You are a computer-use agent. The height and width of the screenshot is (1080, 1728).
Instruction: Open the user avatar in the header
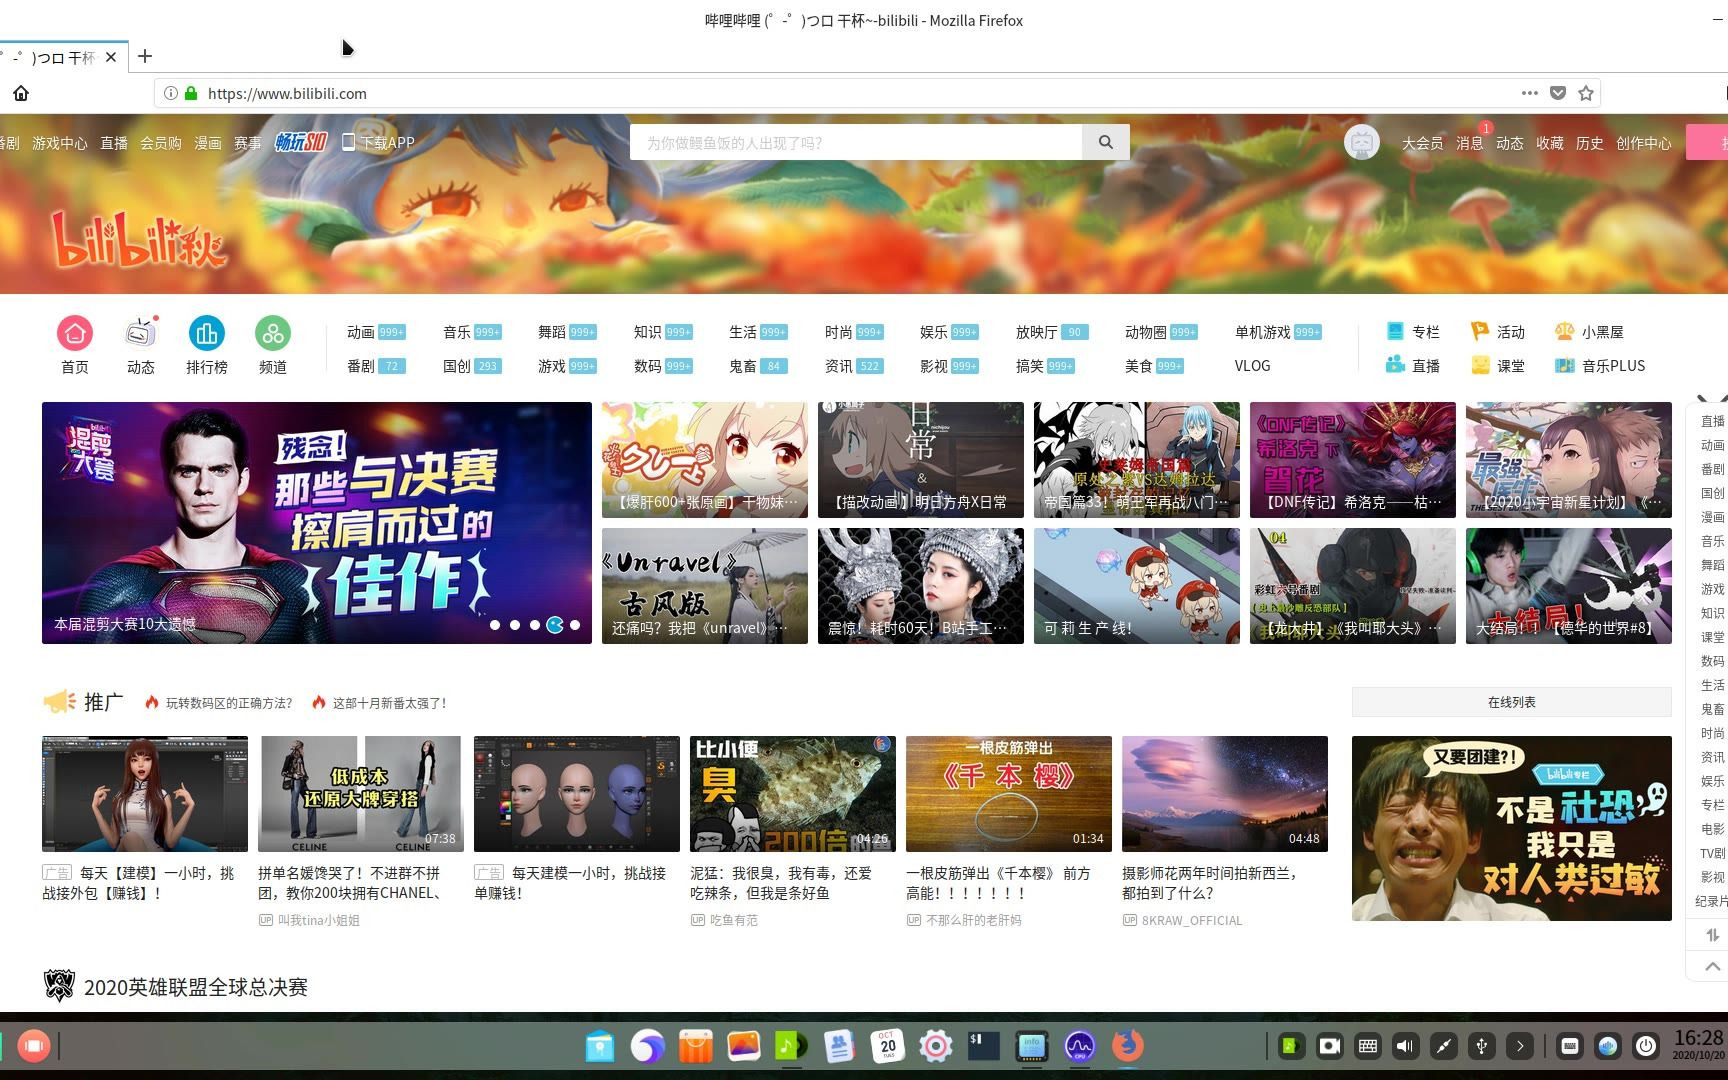click(x=1361, y=142)
